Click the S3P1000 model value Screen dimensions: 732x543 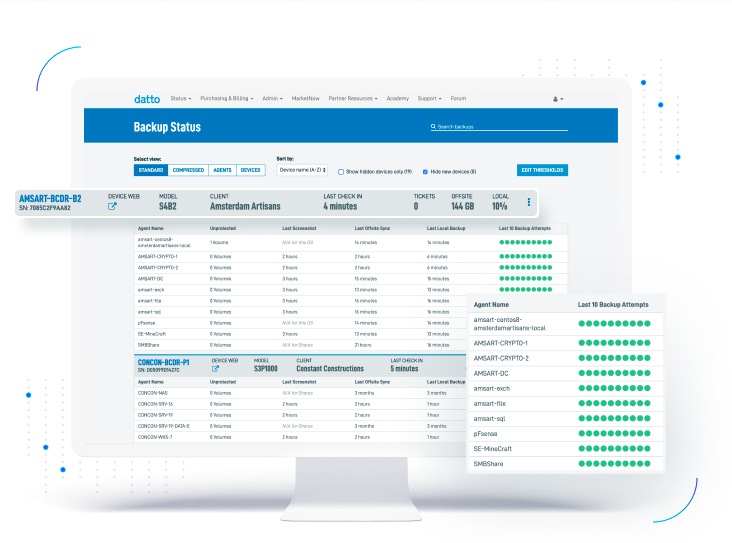coord(266,369)
